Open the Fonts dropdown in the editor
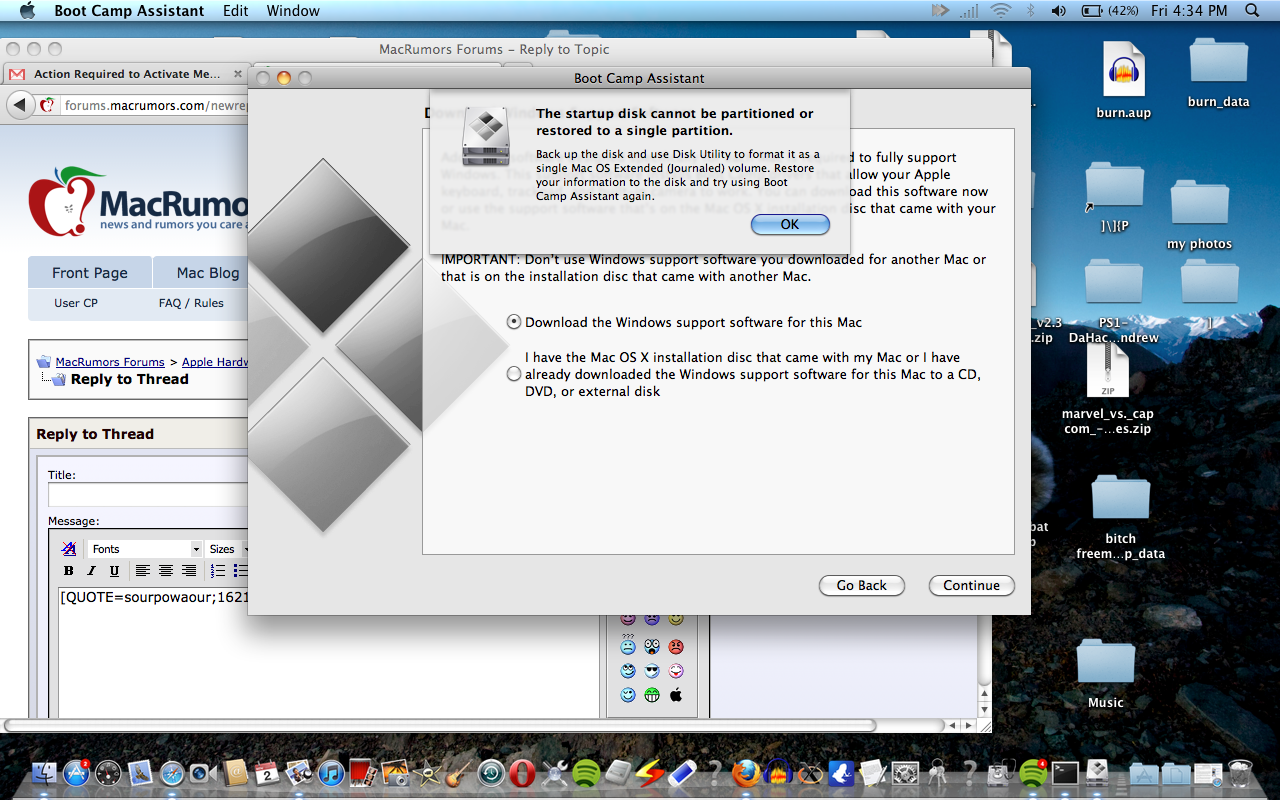Screen dimensions: 1280x800 [145, 549]
